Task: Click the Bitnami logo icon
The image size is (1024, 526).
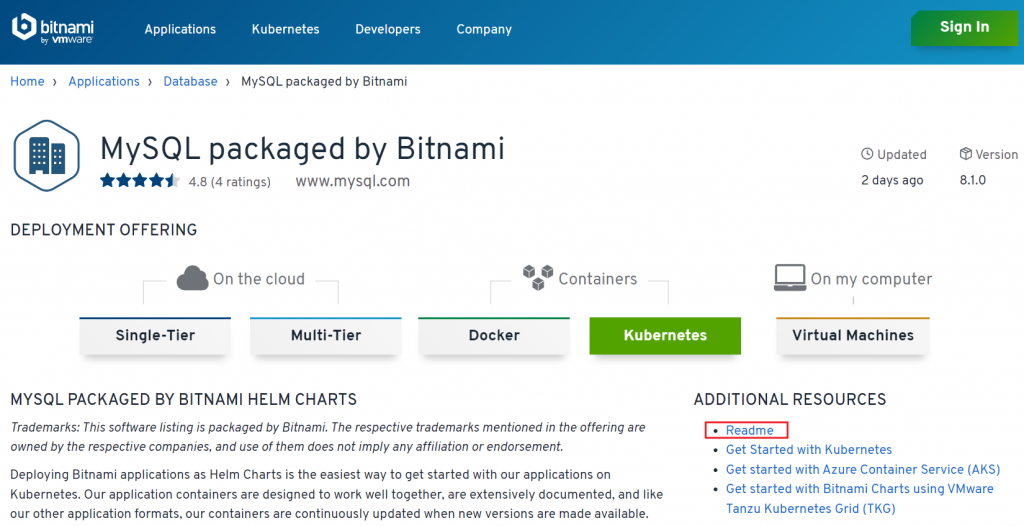Action: coord(24,27)
